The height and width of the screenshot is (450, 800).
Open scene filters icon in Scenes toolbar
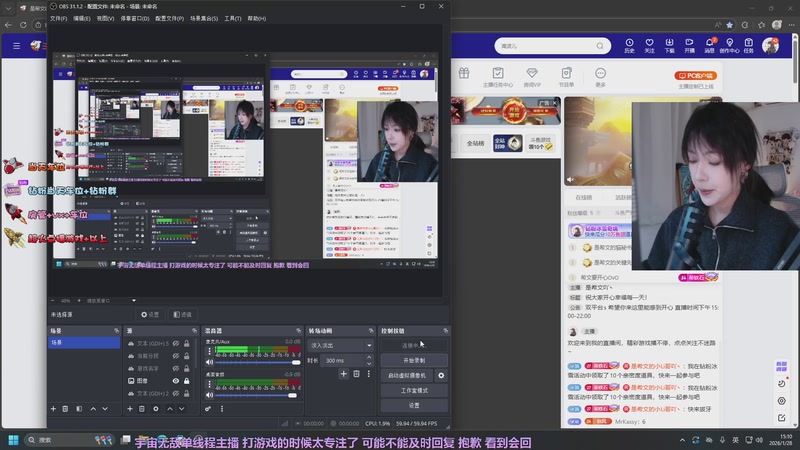pyautogui.click(x=79, y=409)
